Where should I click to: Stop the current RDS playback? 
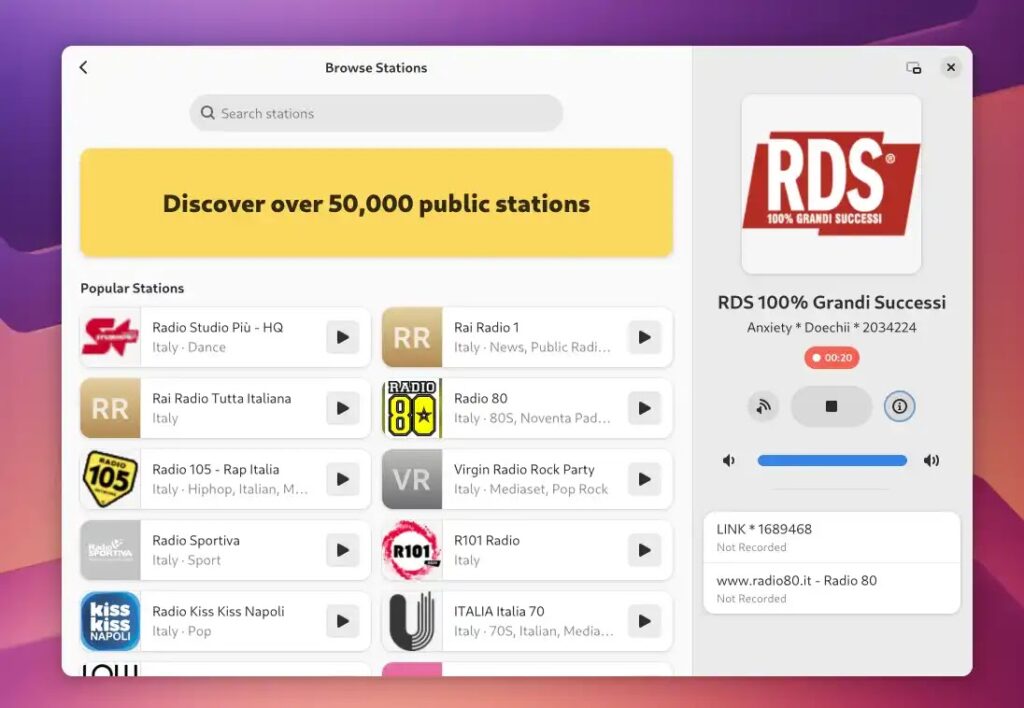tap(831, 407)
